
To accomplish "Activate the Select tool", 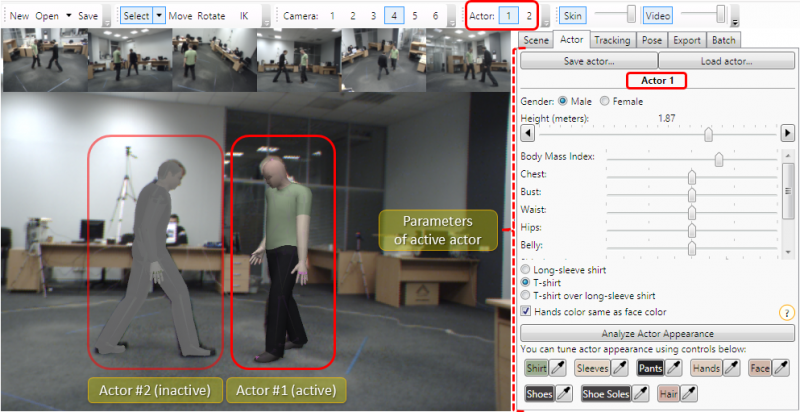I will 136,15.
